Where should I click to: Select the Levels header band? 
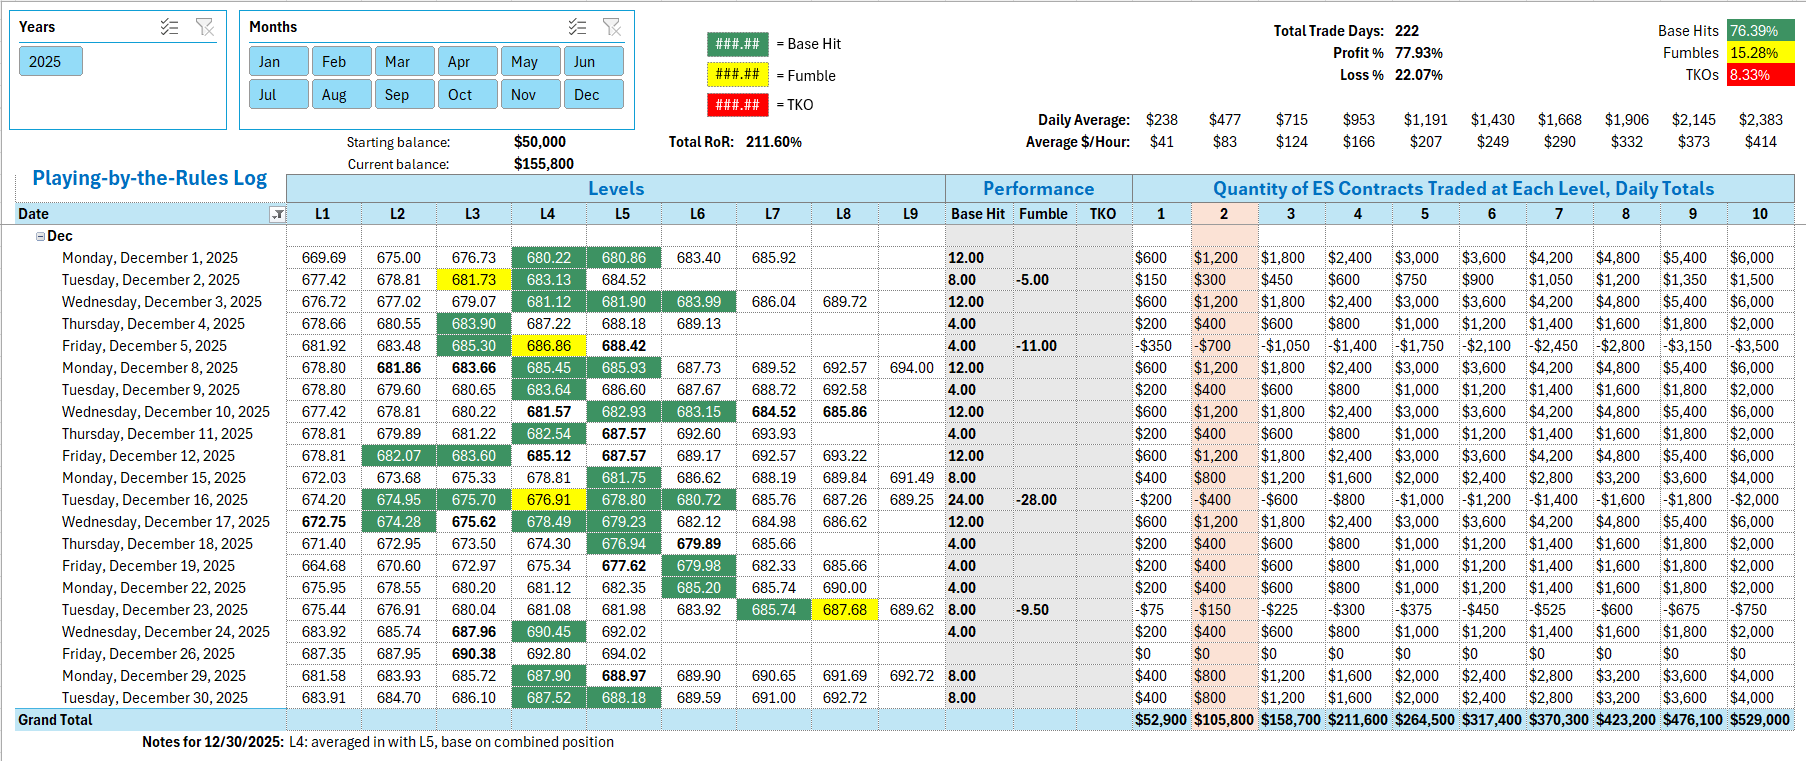click(615, 189)
